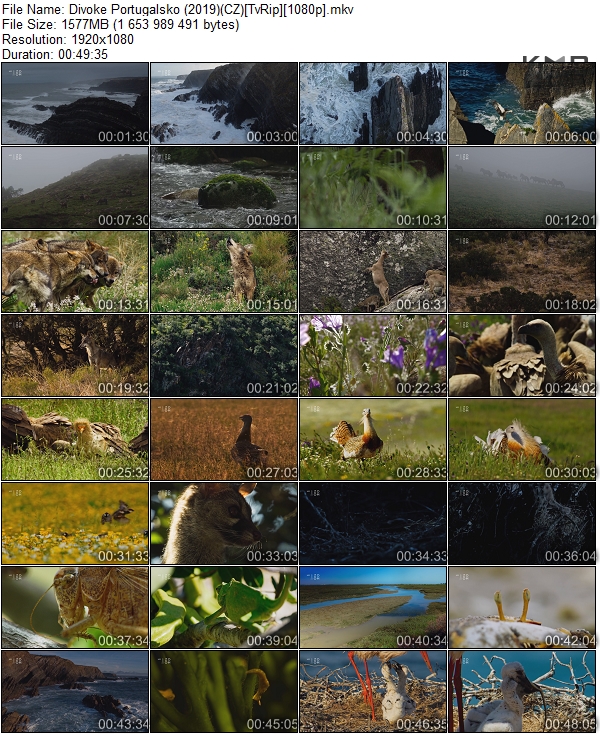The height and width of the screenshot is (735, 600).
Task: Select the furry animal thumbnail at 00:33:03
Action: (x=224, y=524)
